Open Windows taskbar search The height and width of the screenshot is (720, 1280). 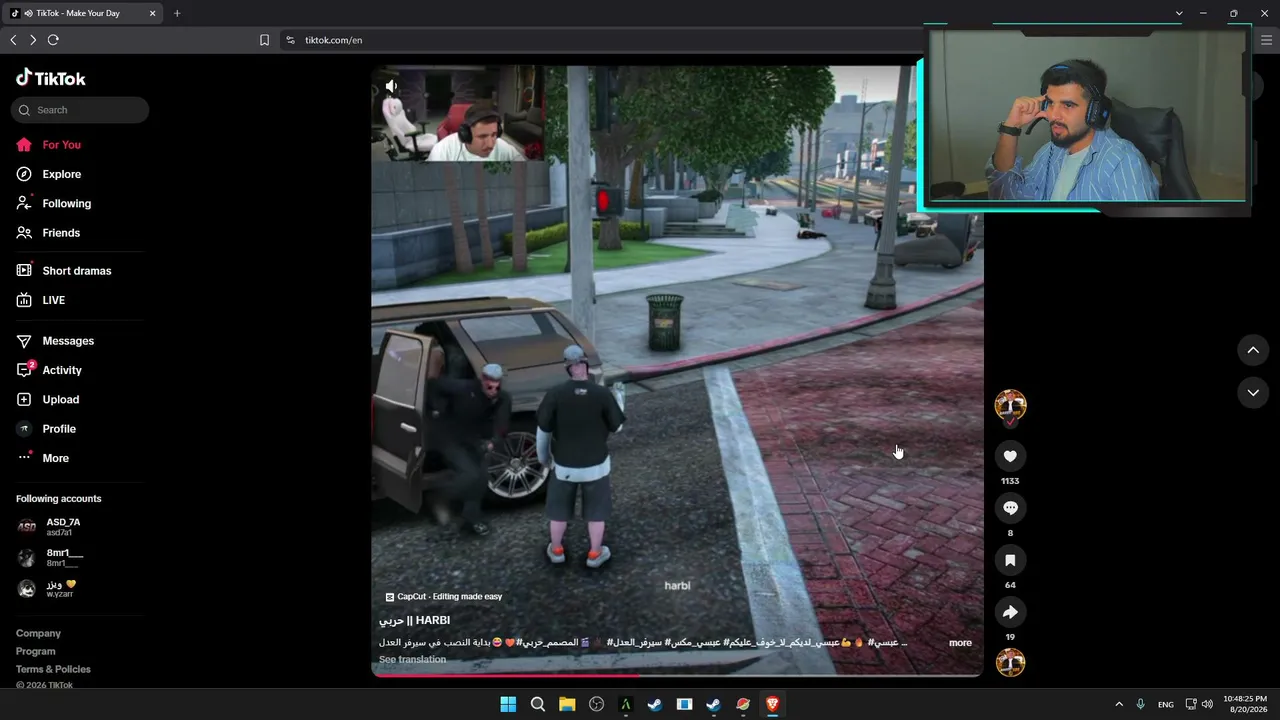coord(537,704)
